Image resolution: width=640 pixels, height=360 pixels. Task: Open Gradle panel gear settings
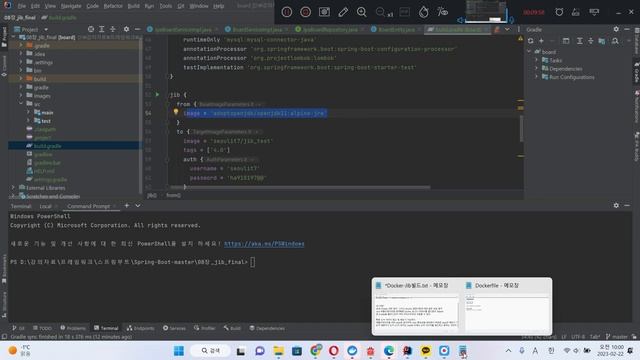[616, 29]
